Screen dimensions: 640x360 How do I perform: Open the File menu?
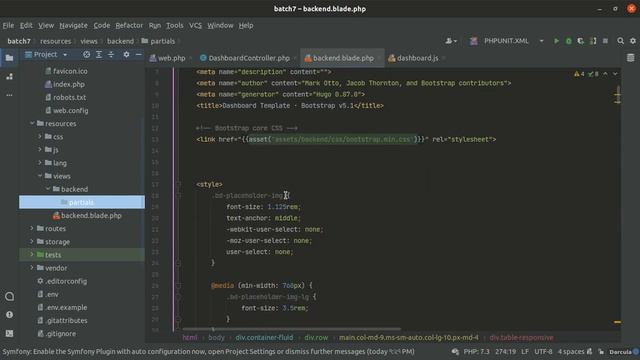coord(8,25)
